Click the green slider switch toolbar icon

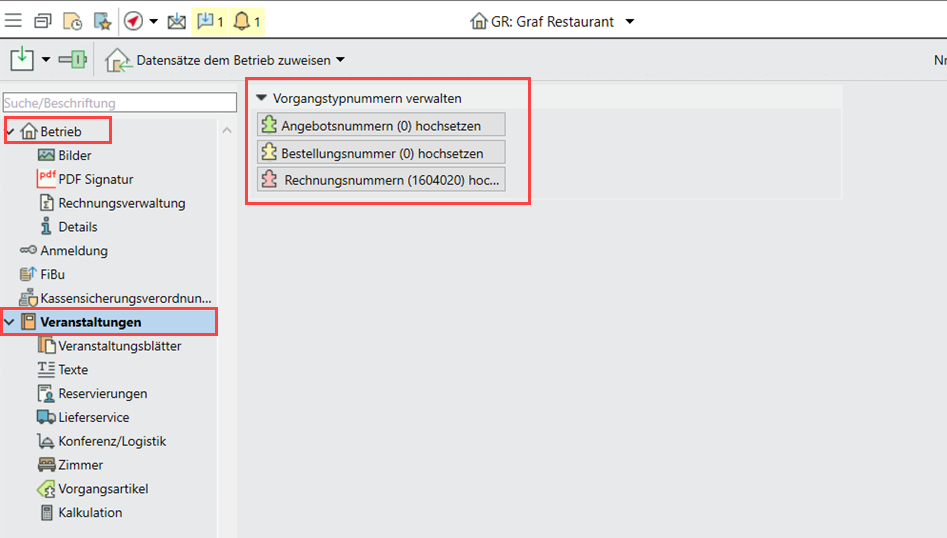point(72,60)
